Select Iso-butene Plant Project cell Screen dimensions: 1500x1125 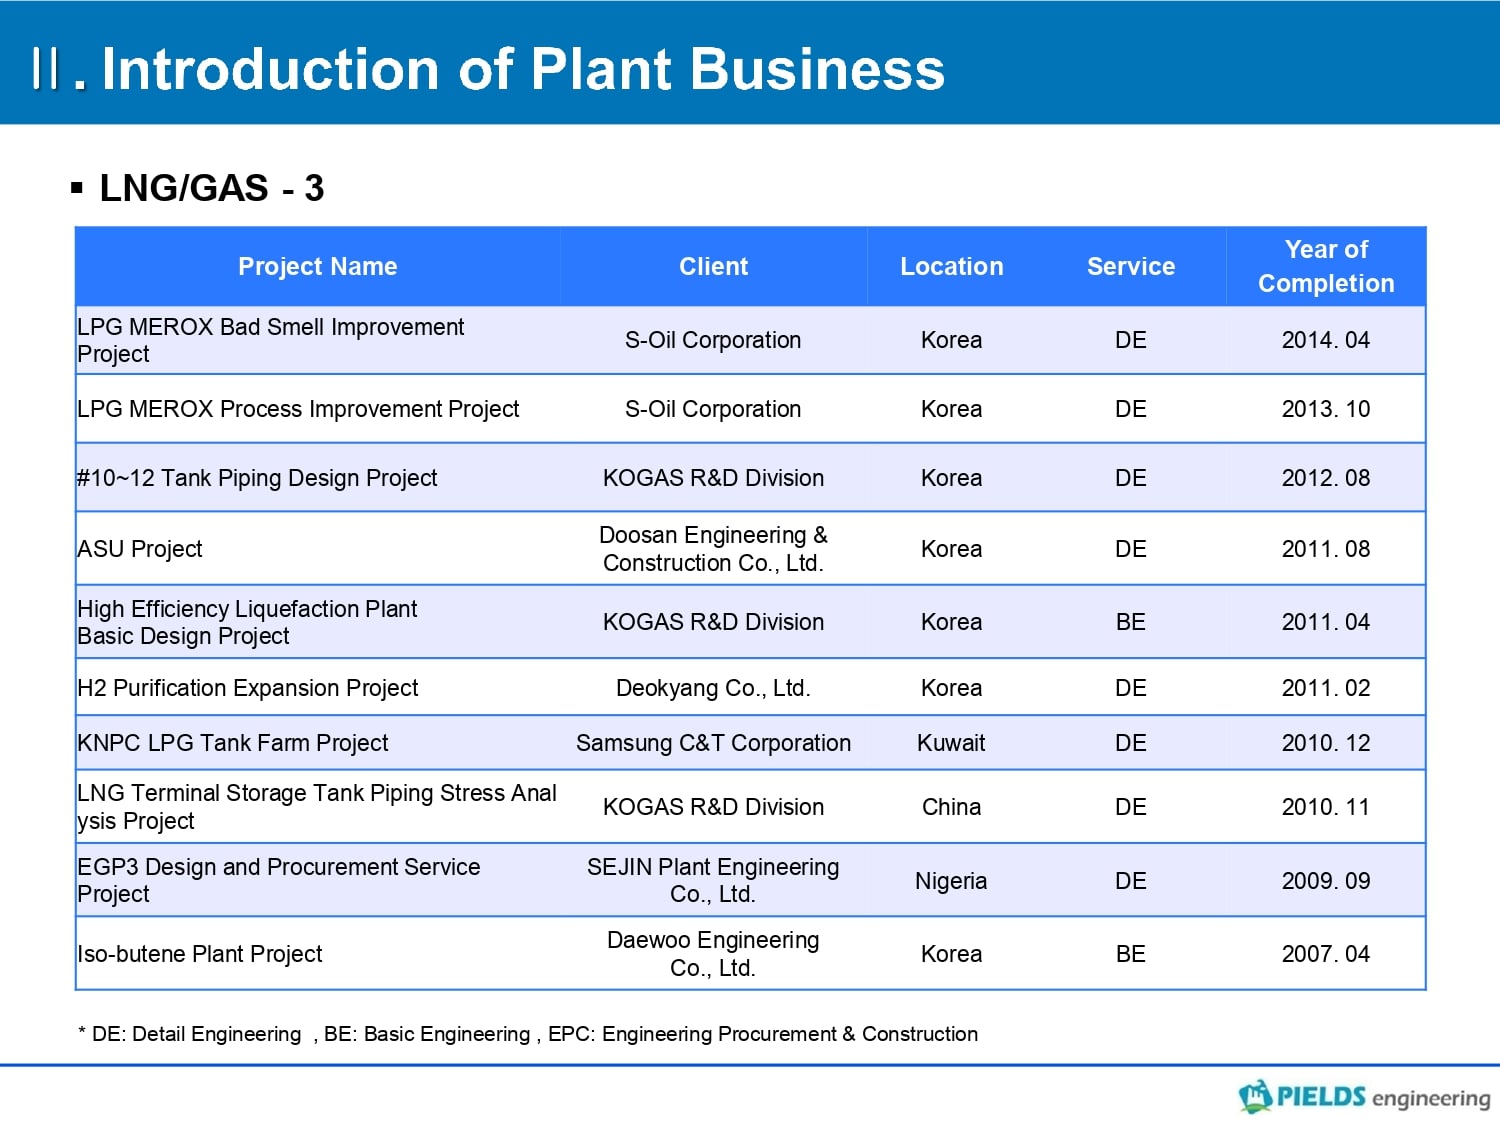318,954
